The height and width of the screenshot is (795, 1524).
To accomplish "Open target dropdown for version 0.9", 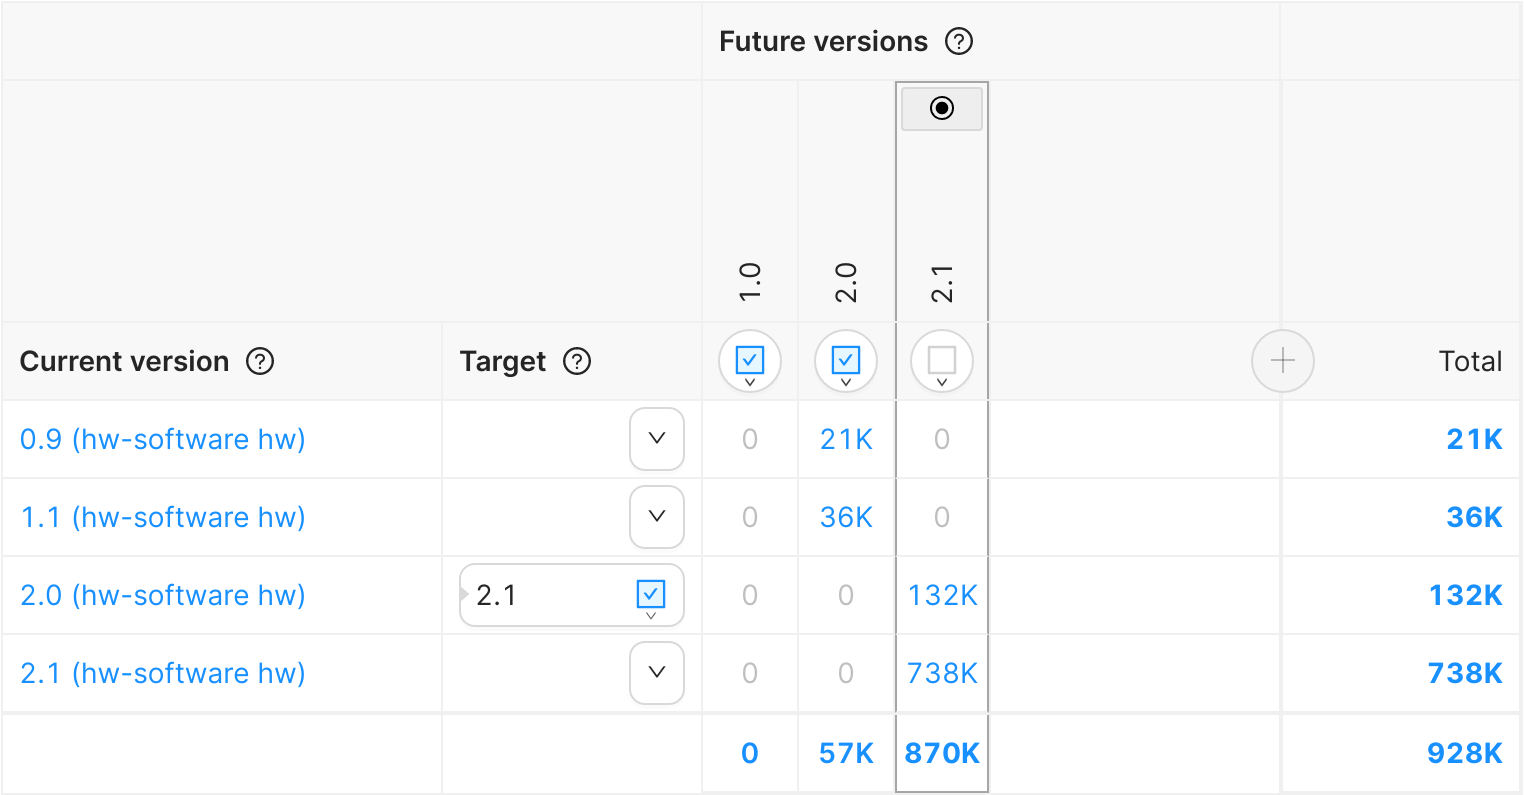I will tap(657, 439).
